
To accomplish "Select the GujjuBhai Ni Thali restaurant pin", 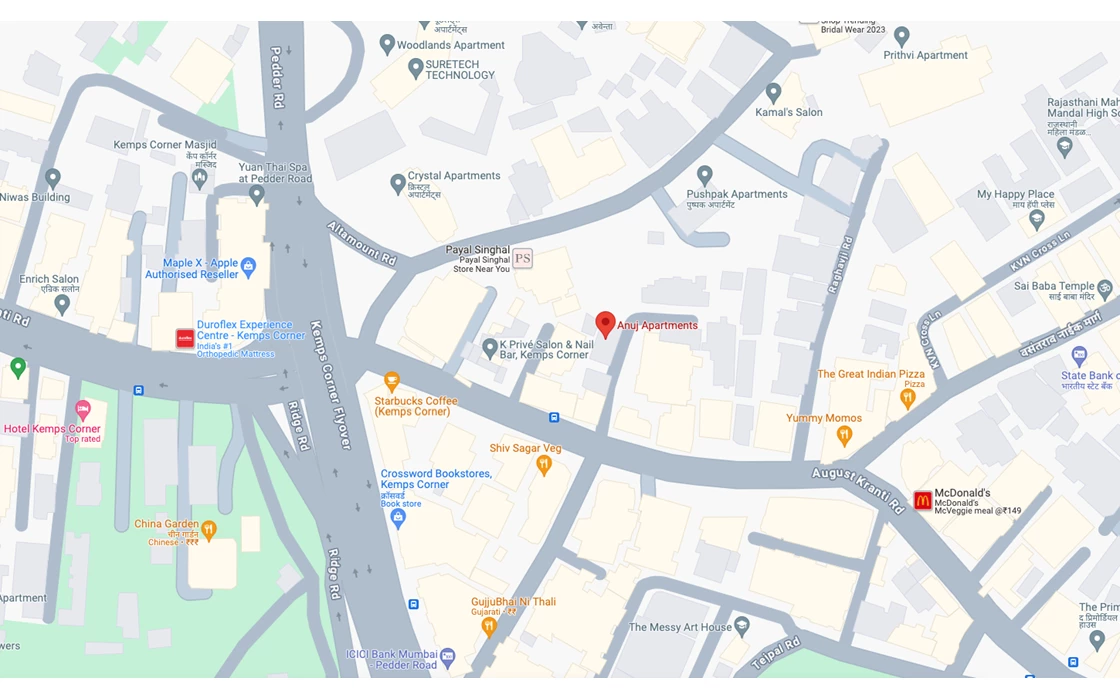I will [489, 626].
